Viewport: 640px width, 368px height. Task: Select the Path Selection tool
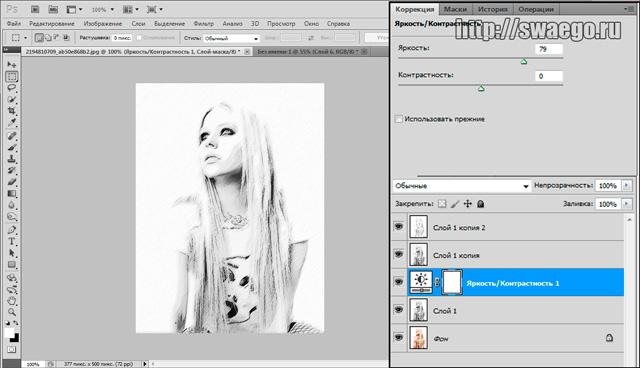12,253
